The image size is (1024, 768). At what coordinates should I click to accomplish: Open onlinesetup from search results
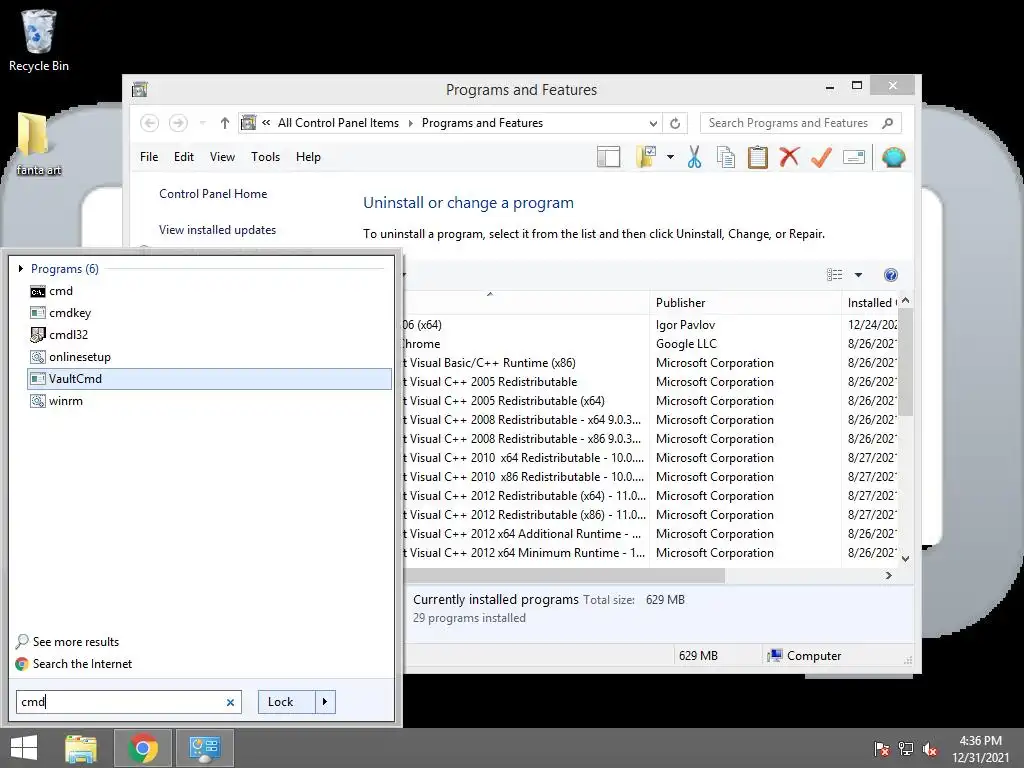pyautogui.click(x=209, y=357)
